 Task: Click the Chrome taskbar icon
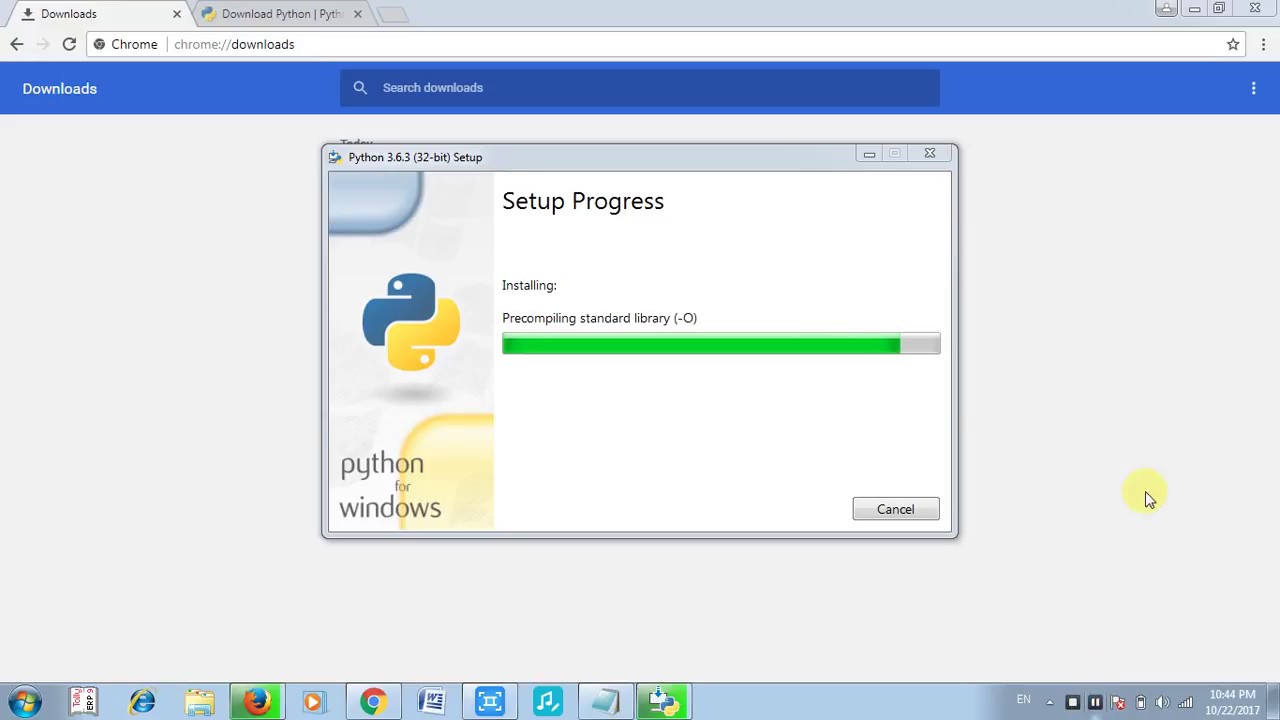click(373, 702)
